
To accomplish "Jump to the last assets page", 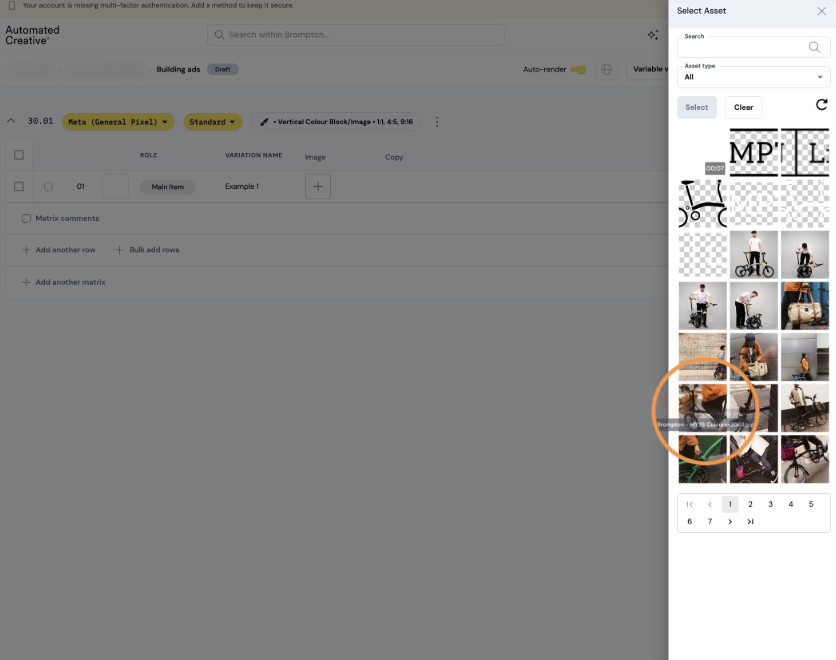I will click(750, 521).
